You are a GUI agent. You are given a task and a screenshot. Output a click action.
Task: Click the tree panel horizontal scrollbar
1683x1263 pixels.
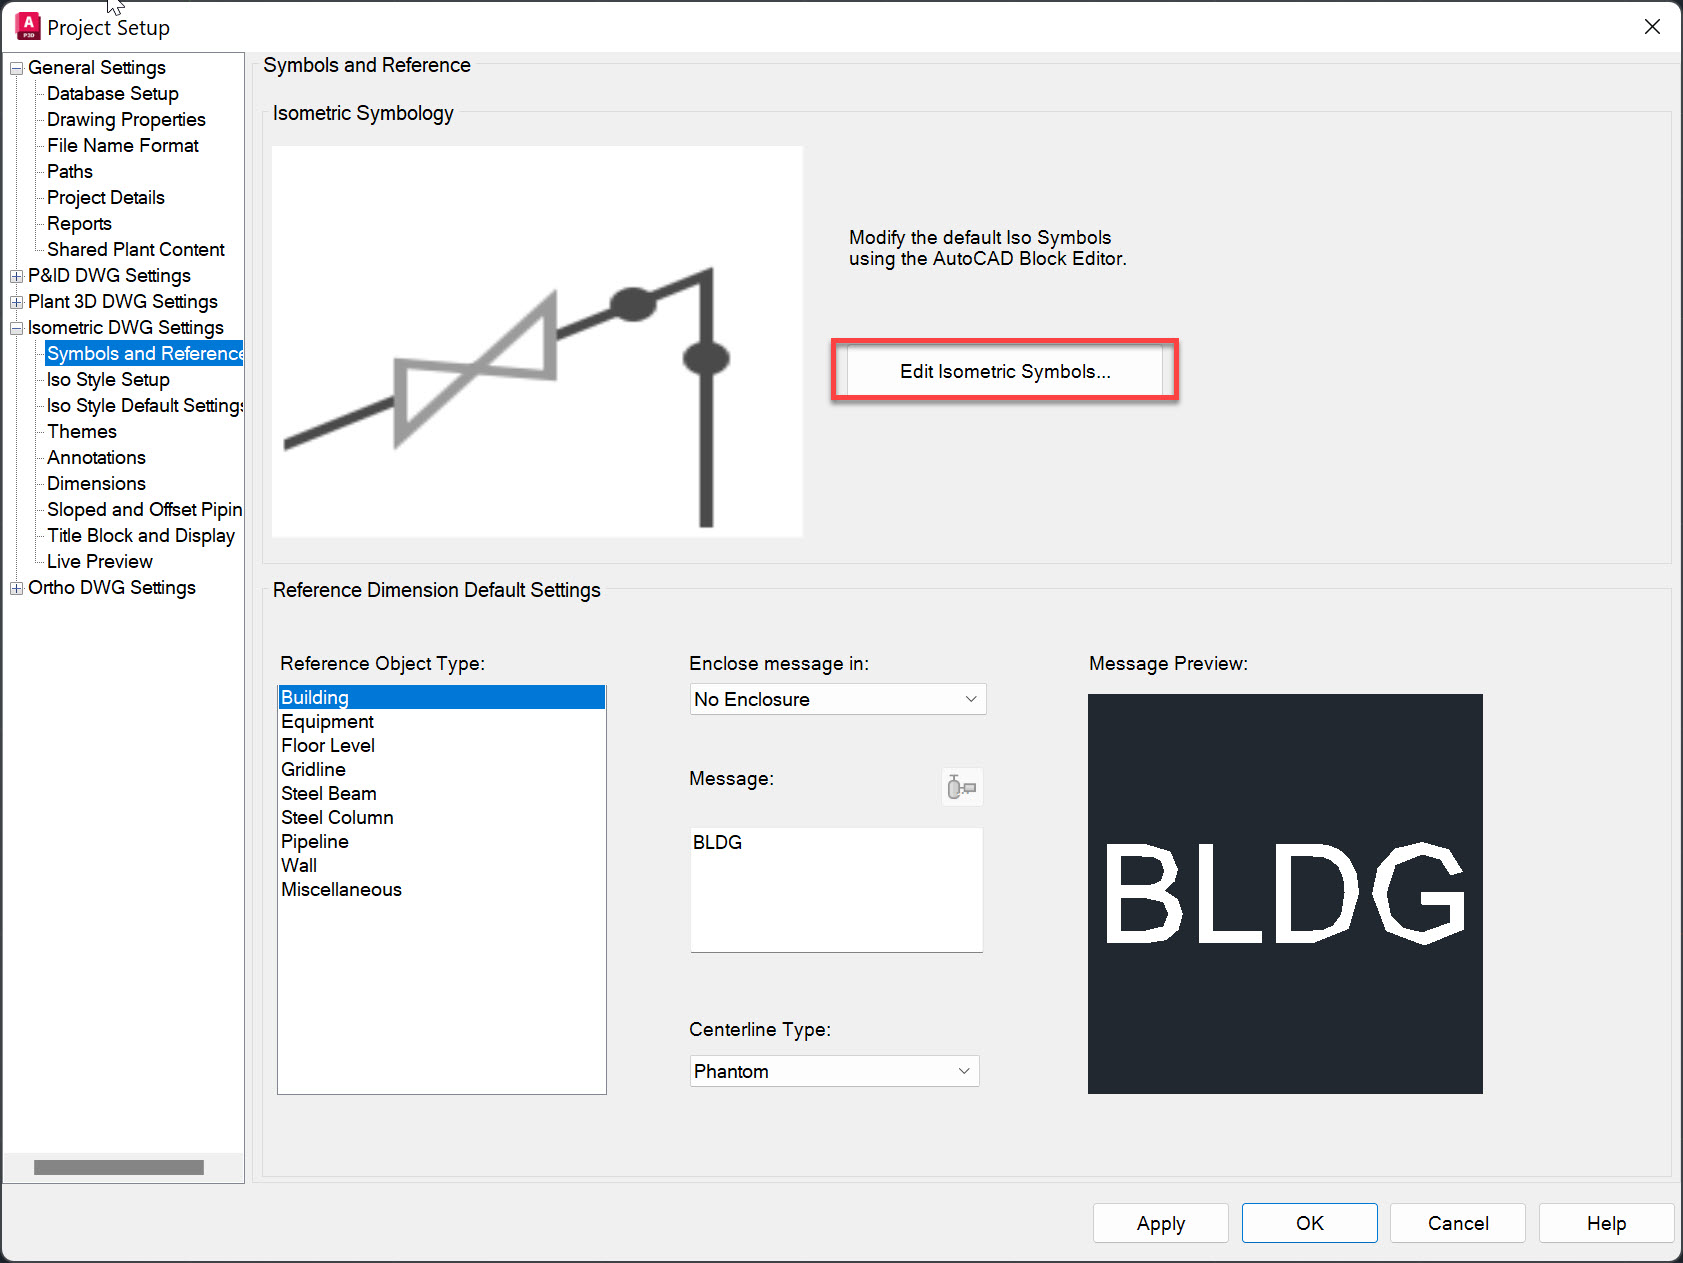(x=119, y=1167)
